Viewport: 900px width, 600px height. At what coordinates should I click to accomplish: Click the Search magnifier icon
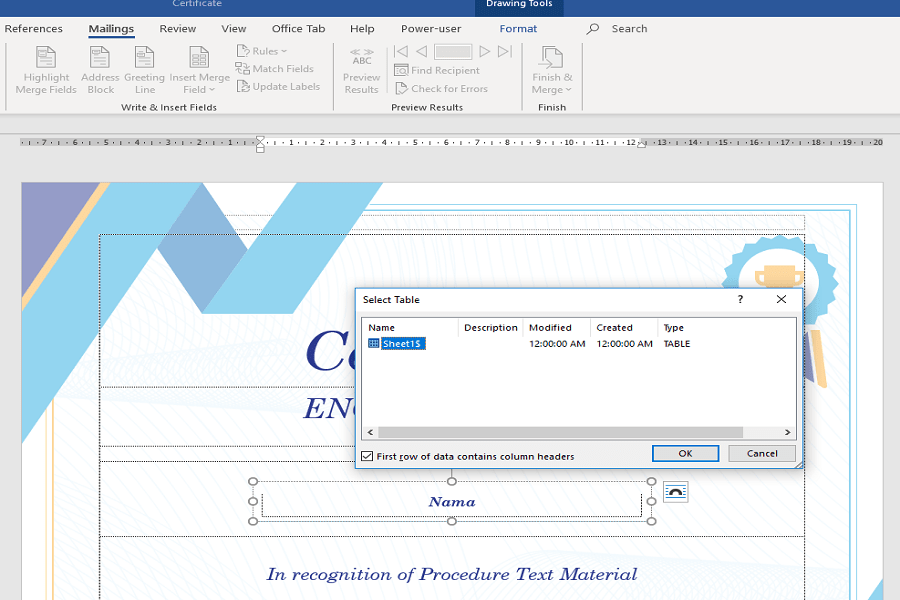[593, 29]
